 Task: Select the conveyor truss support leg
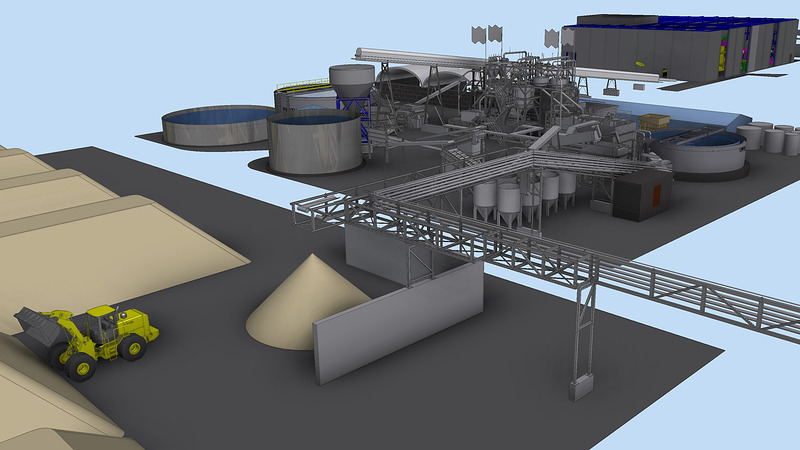click(582, 340)
